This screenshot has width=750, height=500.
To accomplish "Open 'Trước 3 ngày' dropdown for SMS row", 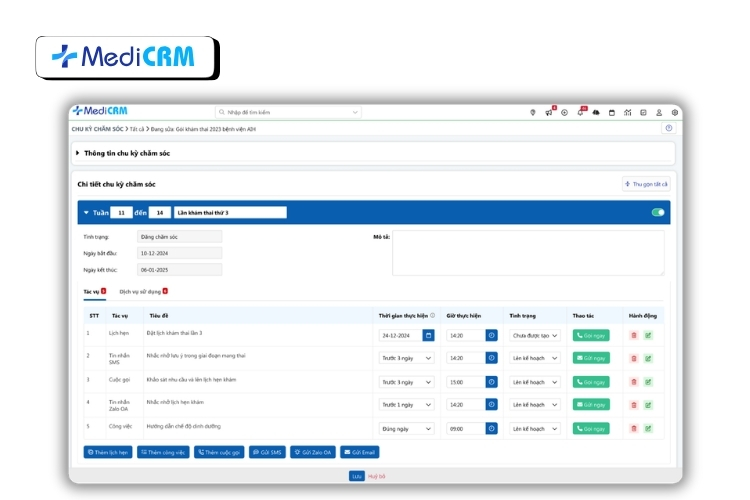I will [407, 358].
